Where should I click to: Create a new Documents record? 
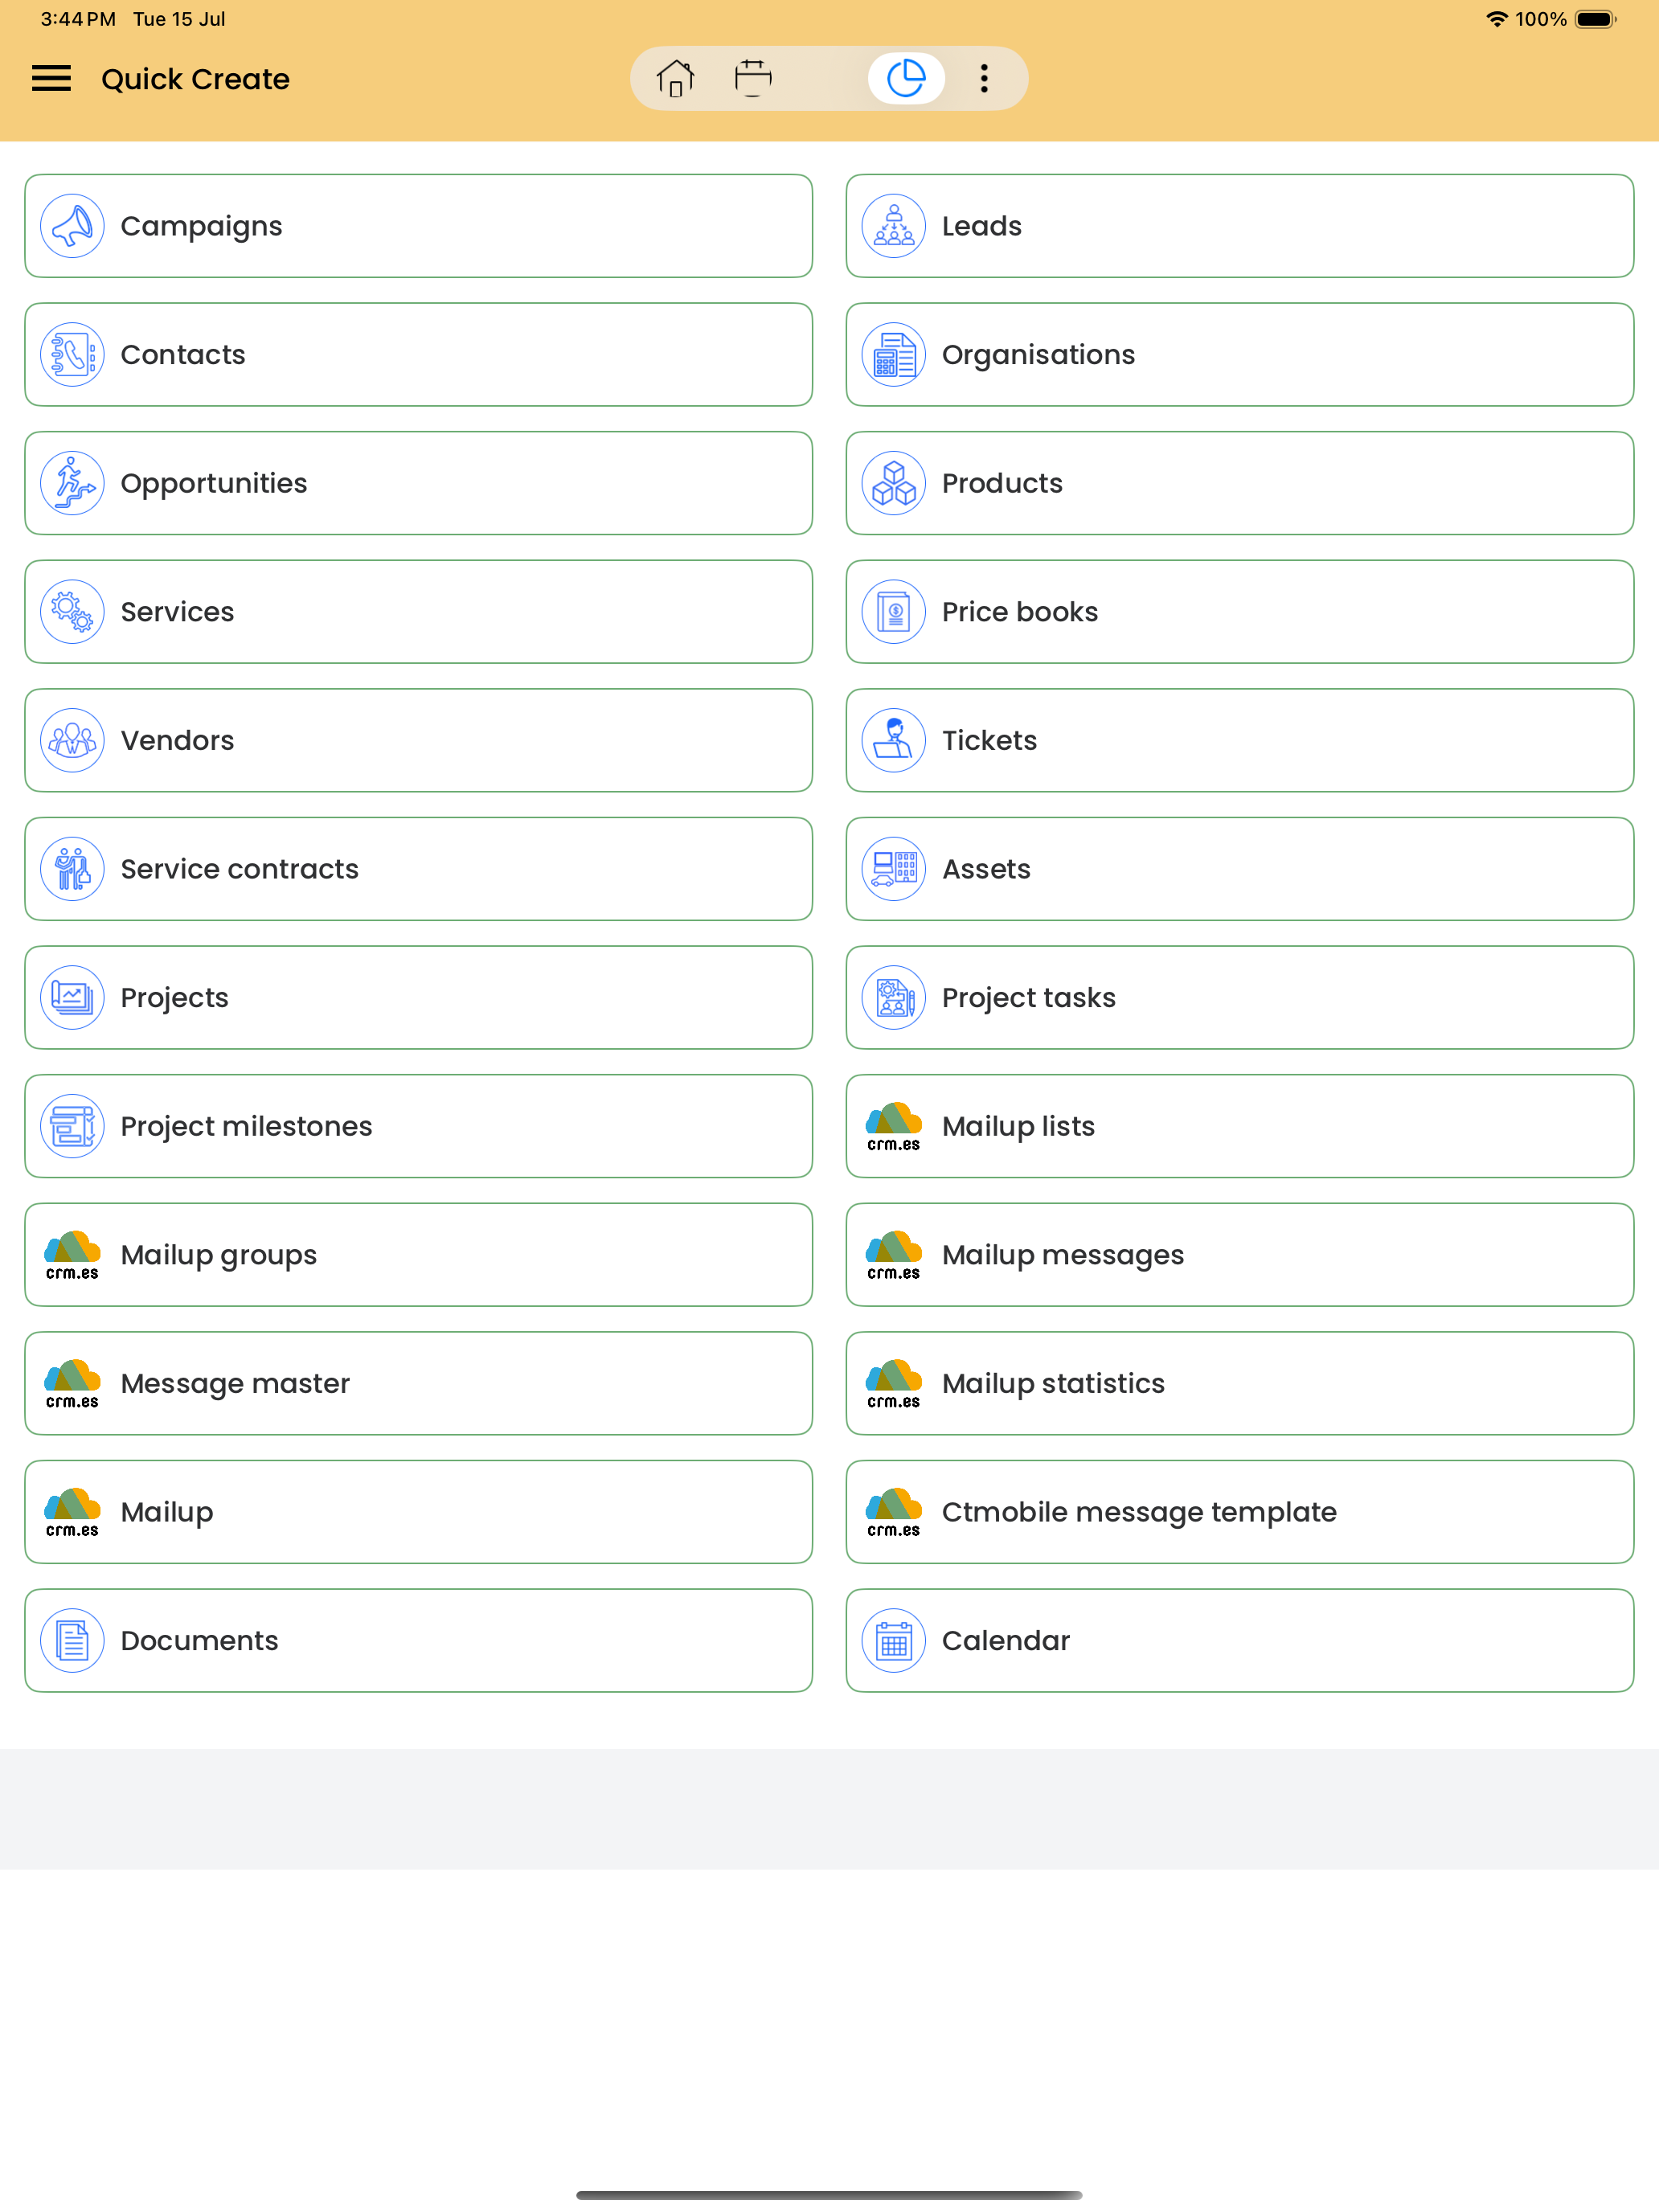tap(418, 1641)
